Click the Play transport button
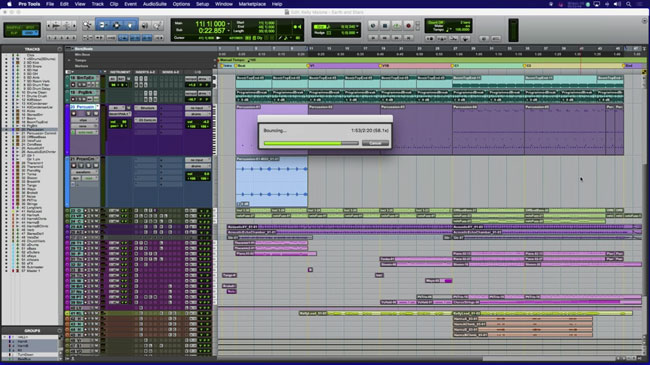650x365 pixels. point(396,26)
